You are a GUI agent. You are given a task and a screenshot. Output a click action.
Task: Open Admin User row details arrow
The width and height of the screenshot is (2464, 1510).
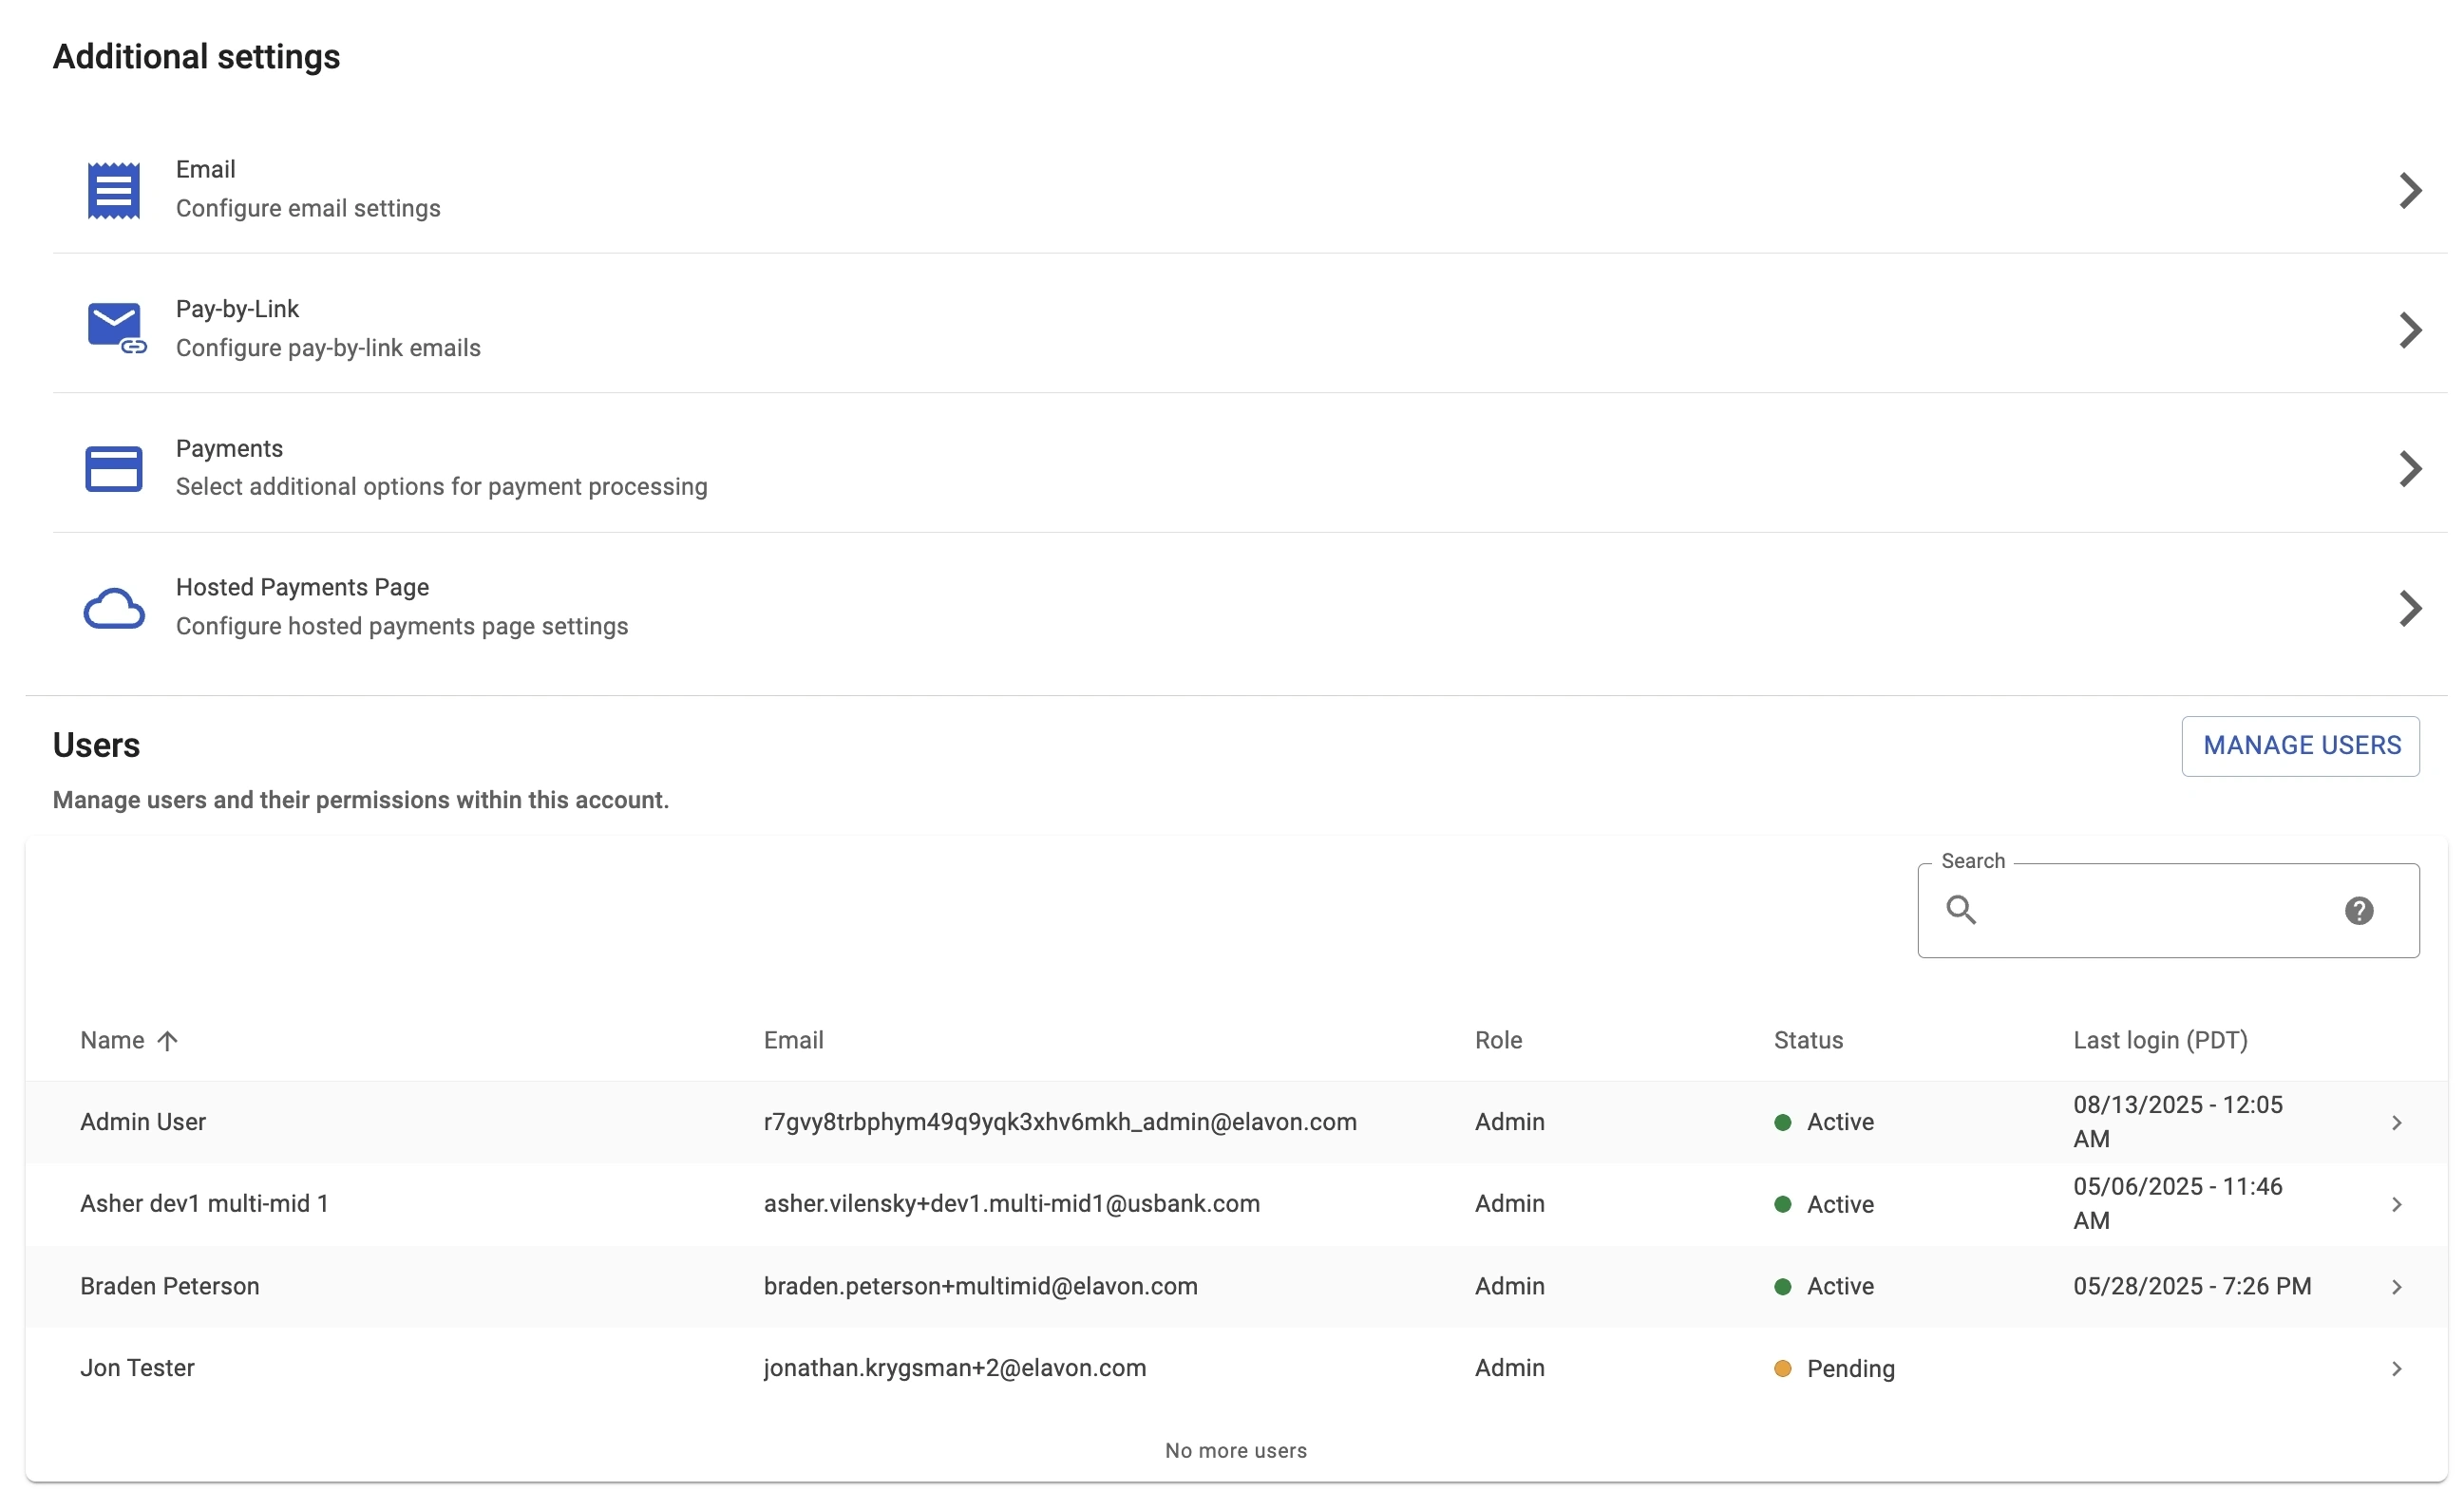[x=2396, y=1122]
